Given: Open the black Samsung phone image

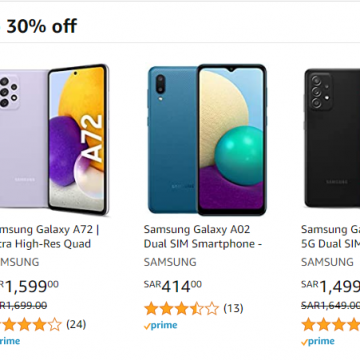Looking at the screenshot, I should 332,138.
